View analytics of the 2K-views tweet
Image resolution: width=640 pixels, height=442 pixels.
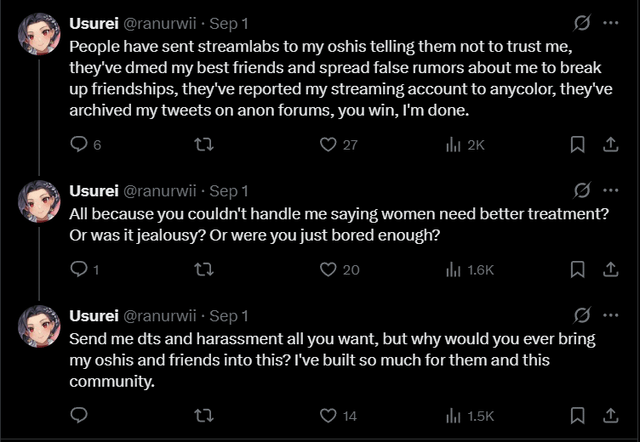point(453,145)
